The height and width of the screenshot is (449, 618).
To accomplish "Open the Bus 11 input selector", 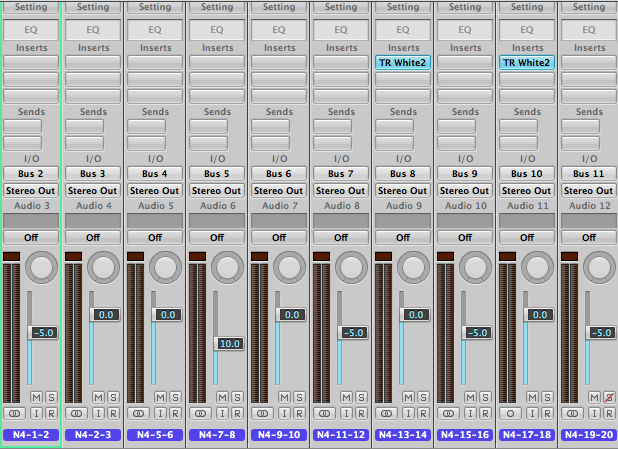I will pos(589,174).
